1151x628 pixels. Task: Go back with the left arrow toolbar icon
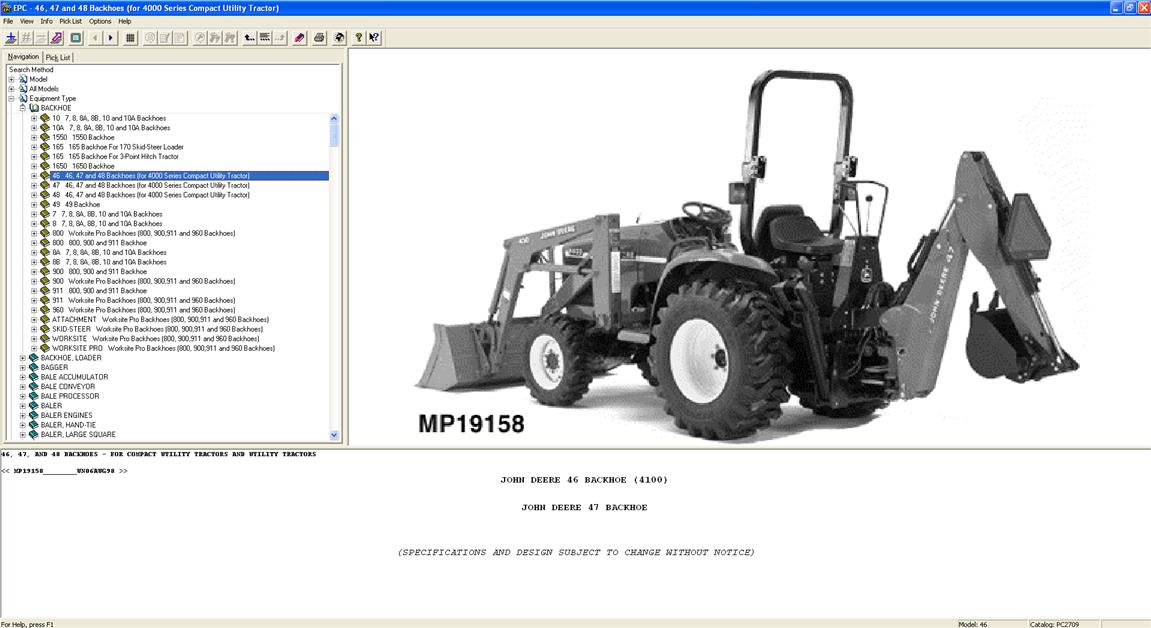95,37
